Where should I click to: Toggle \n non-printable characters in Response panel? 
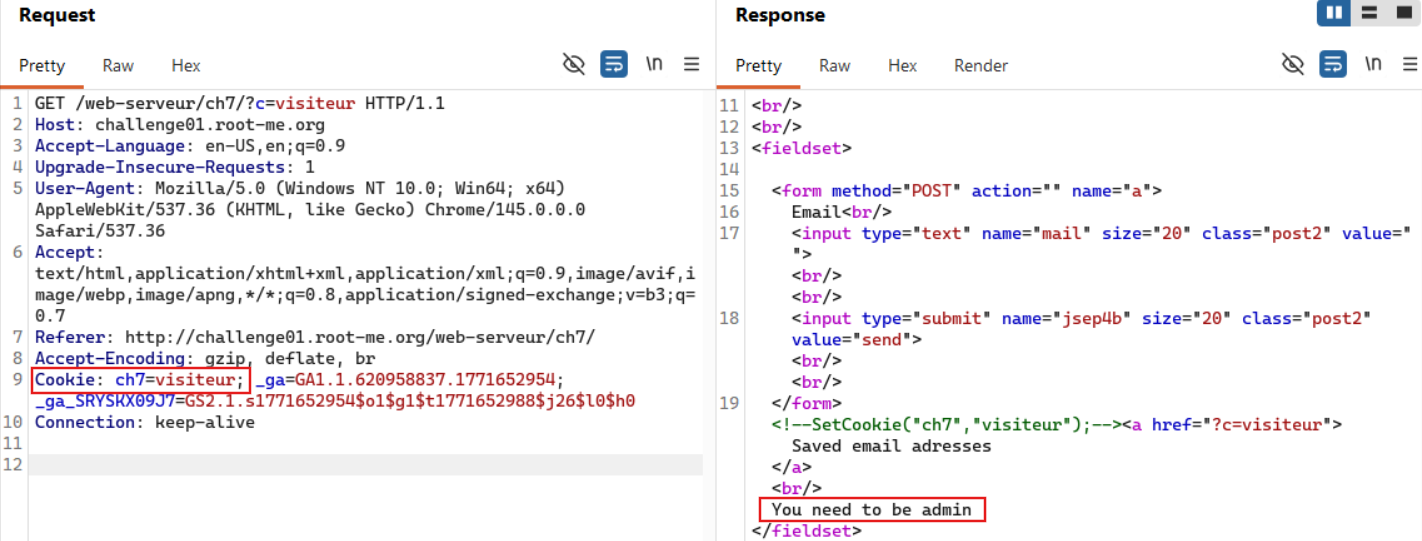point(1373,65)
